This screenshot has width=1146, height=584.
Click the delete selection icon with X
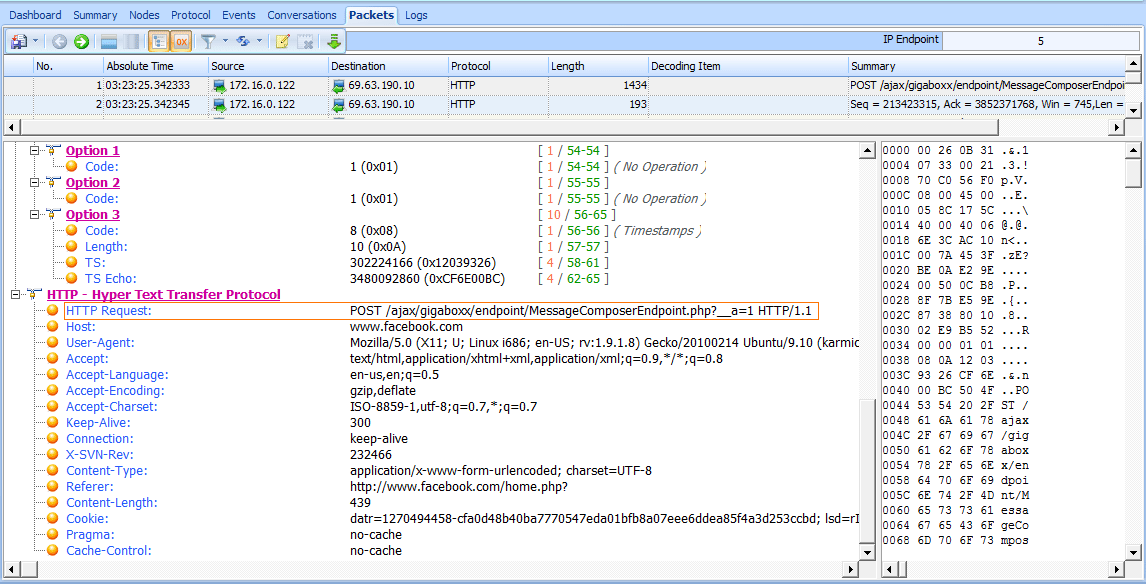tap(306, 42)
